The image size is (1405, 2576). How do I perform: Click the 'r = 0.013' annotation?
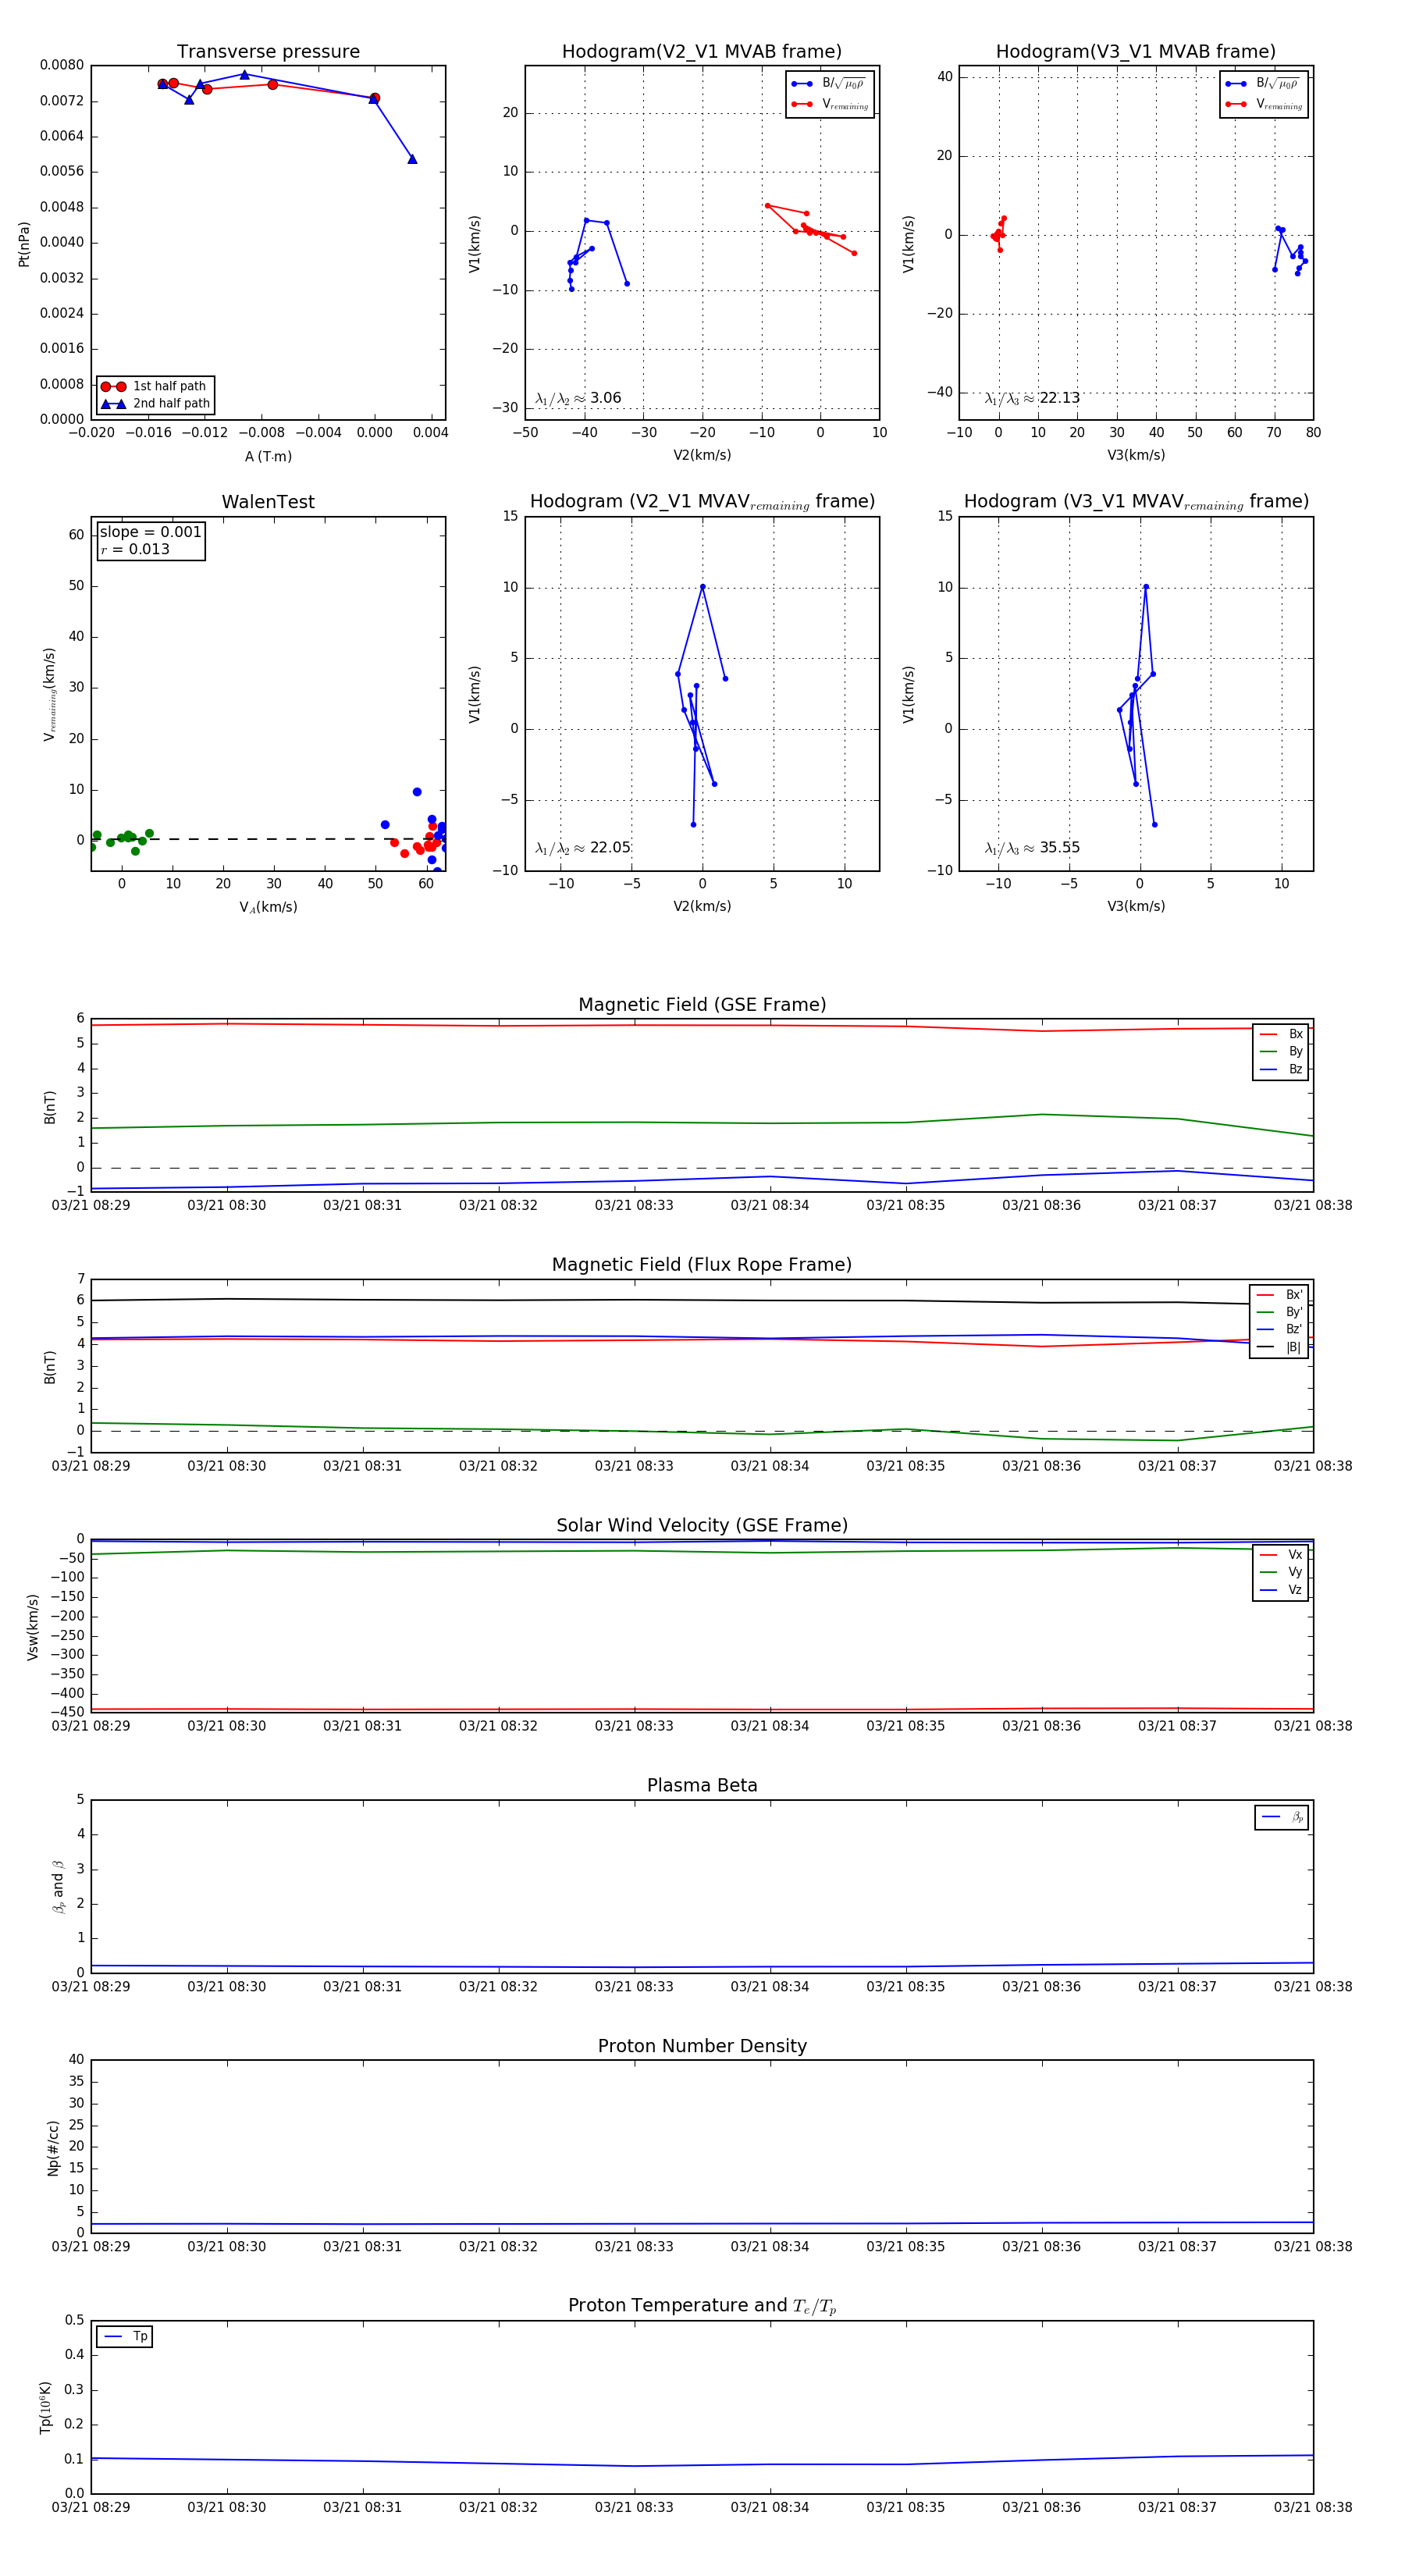point(135,550)
